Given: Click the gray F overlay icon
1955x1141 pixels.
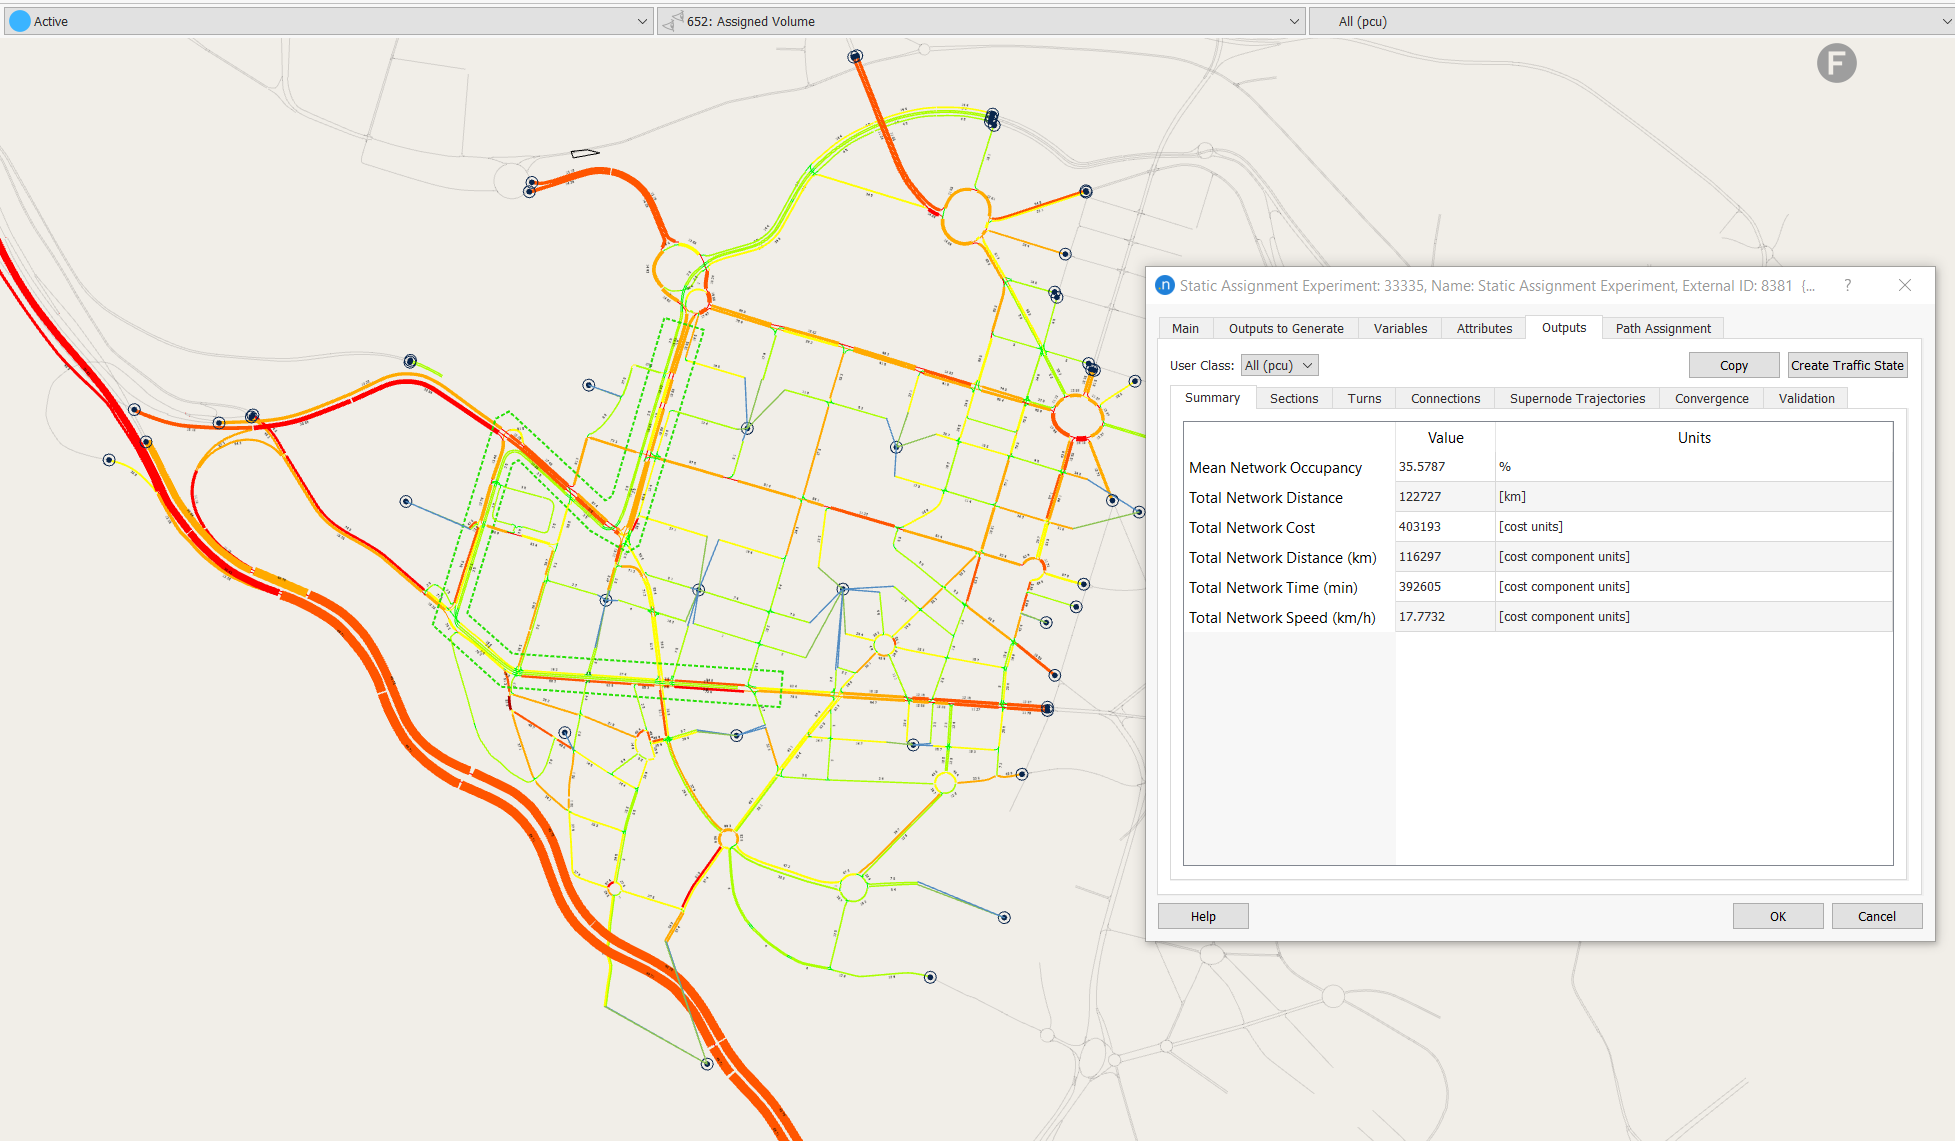Looking at the screenshot, I should pyautogui.click(x=1836, y=63).
